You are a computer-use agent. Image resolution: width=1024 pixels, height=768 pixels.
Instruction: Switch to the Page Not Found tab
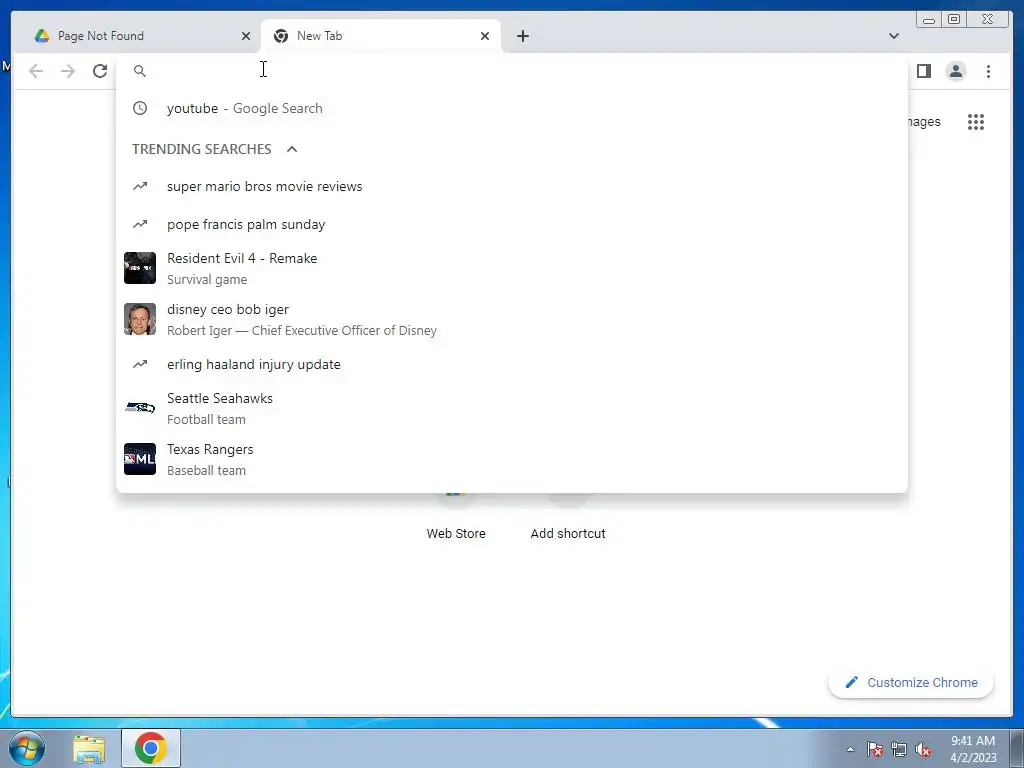(136, 36)
